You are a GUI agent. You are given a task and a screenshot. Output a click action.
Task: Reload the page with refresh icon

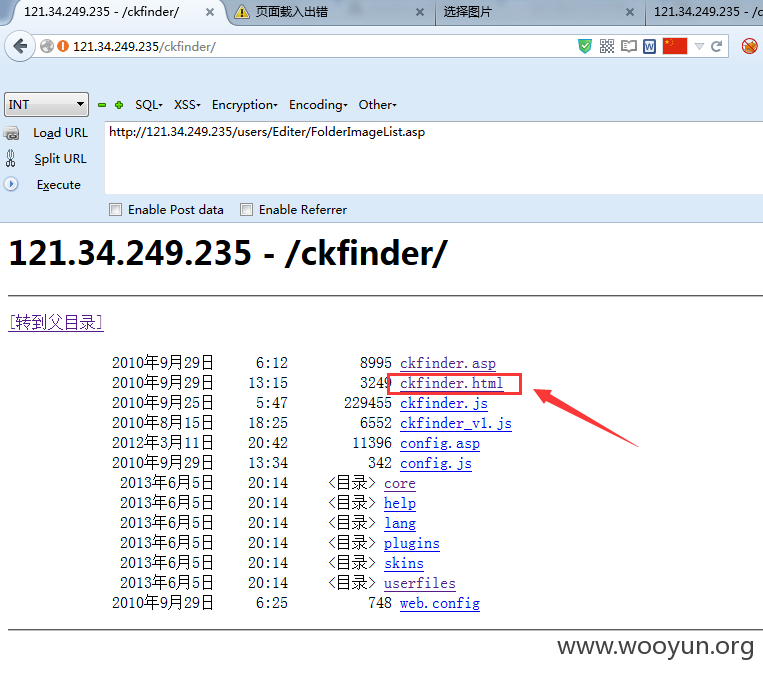(716, 47)
